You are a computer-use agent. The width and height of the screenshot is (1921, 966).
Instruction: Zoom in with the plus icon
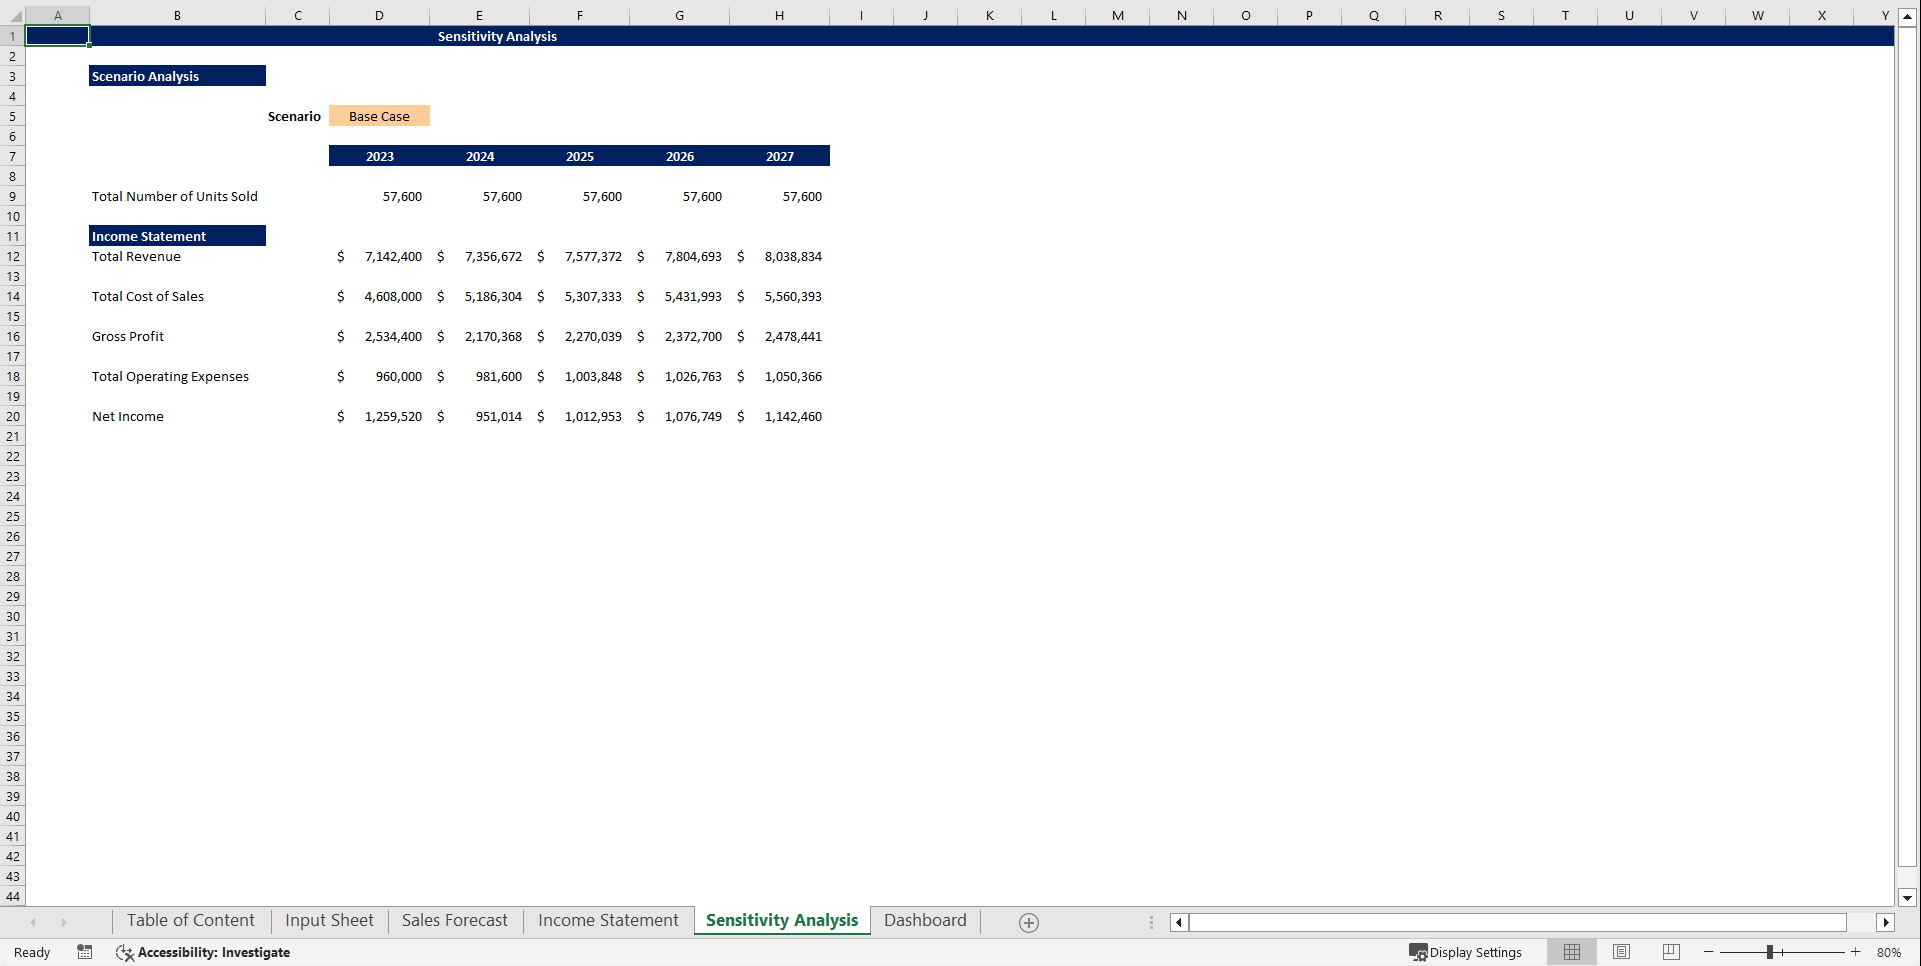point(1857,952)
